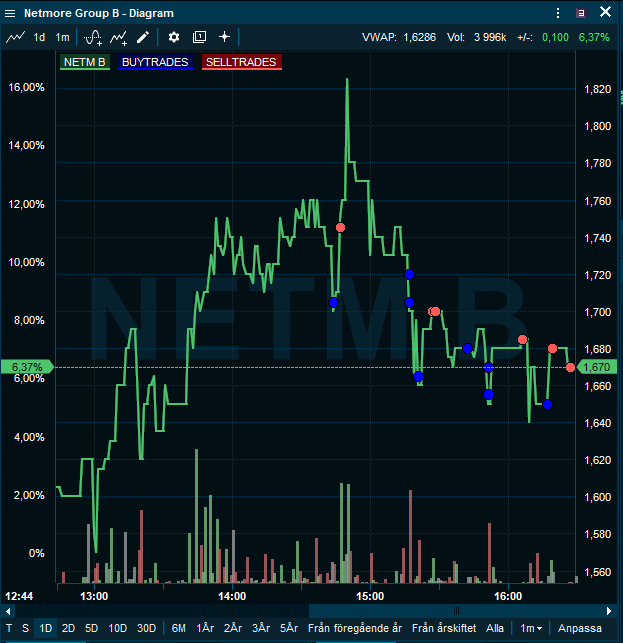Click the right scroll arrow
Viewport: 623px width, 643px height.
(609, 611)
